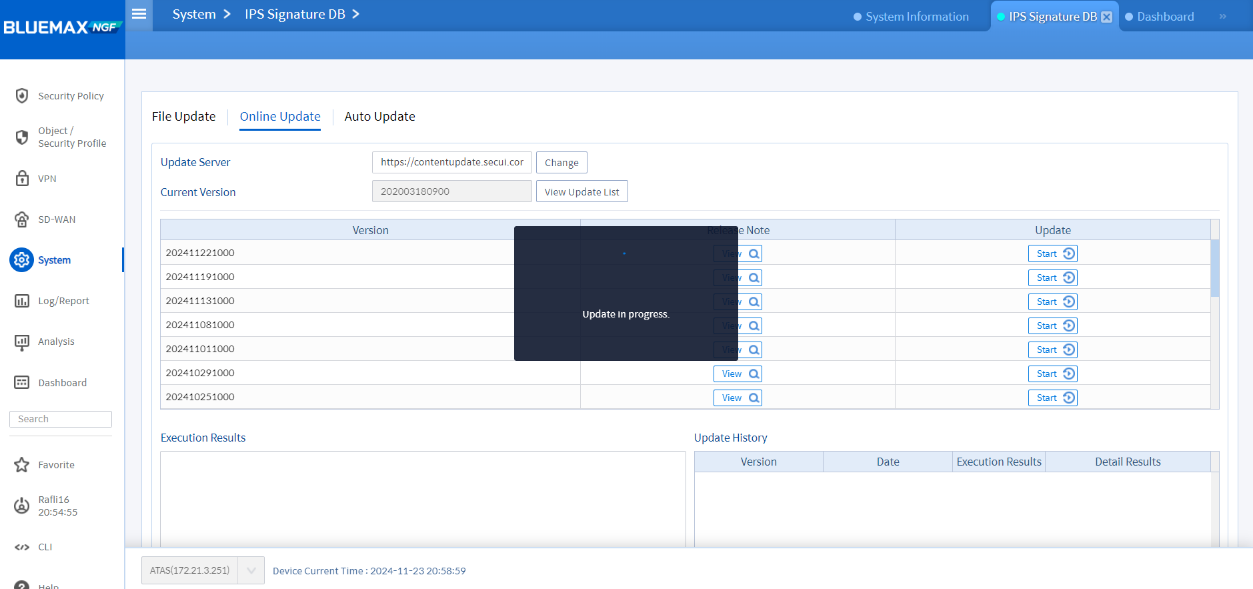
Task: Start update for version 202411221000
Action: [x=1053, y=254]
